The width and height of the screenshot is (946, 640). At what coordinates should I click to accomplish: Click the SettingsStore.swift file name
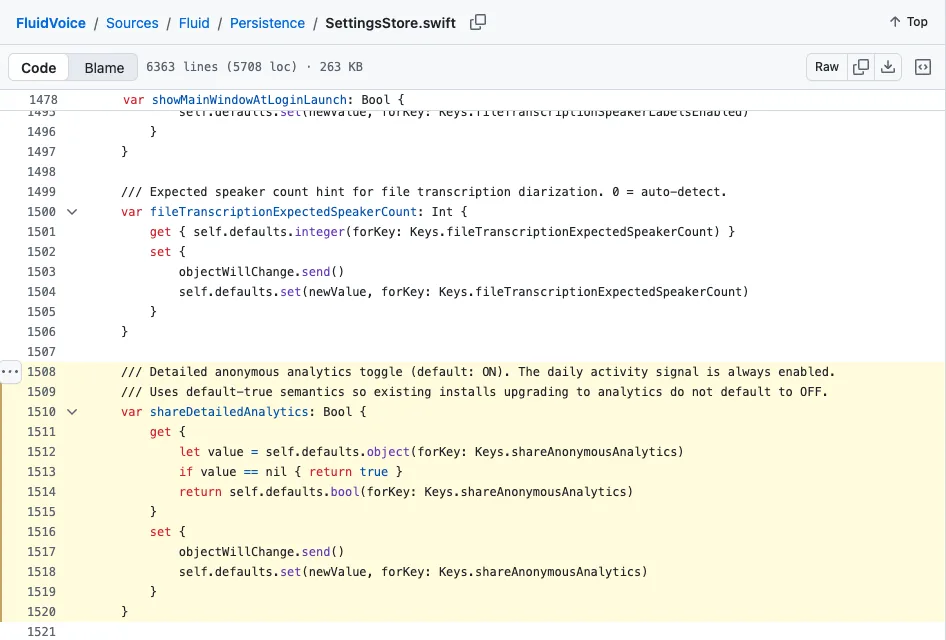tap(390, 23)
